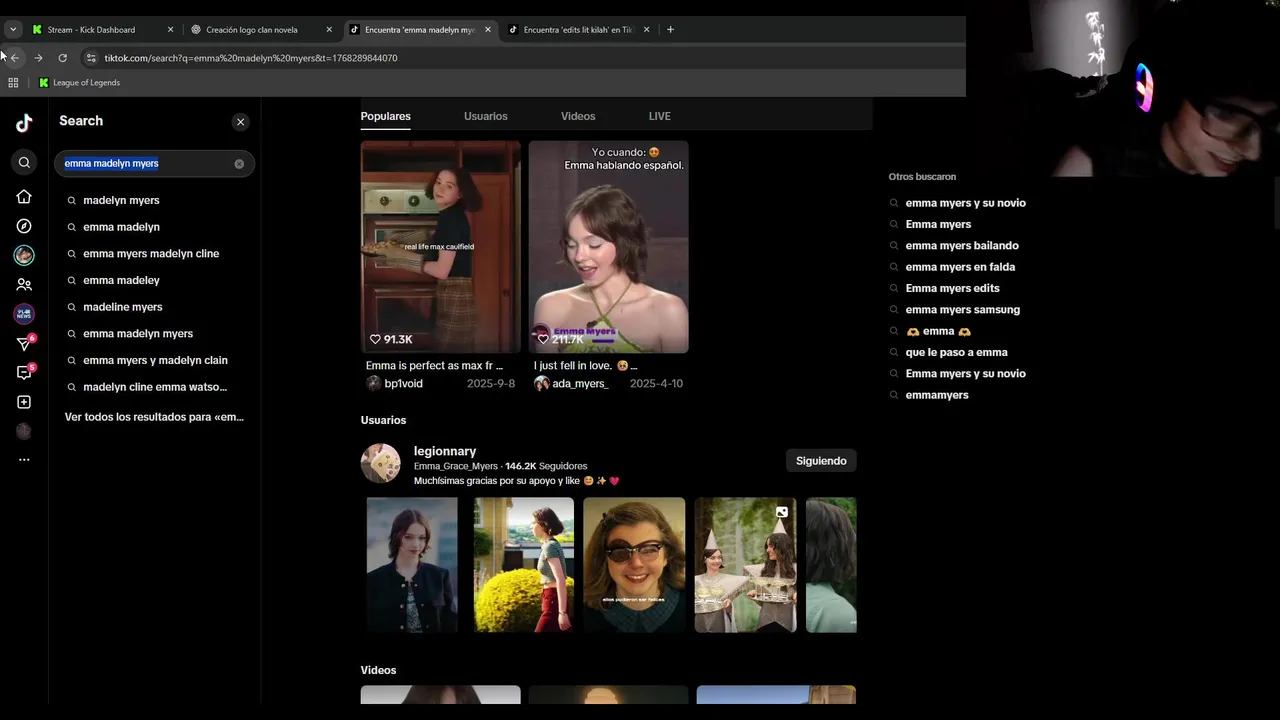Open the browser tab search dropdown

pos(13,30)
